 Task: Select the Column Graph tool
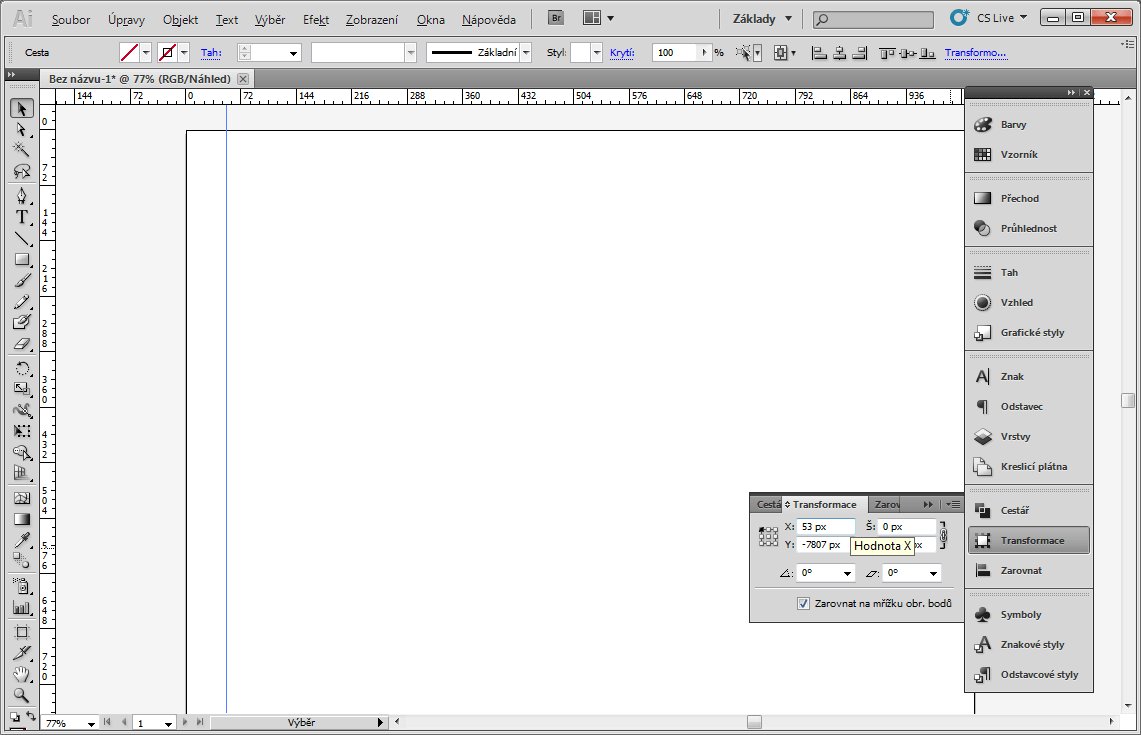coord(22,607)
